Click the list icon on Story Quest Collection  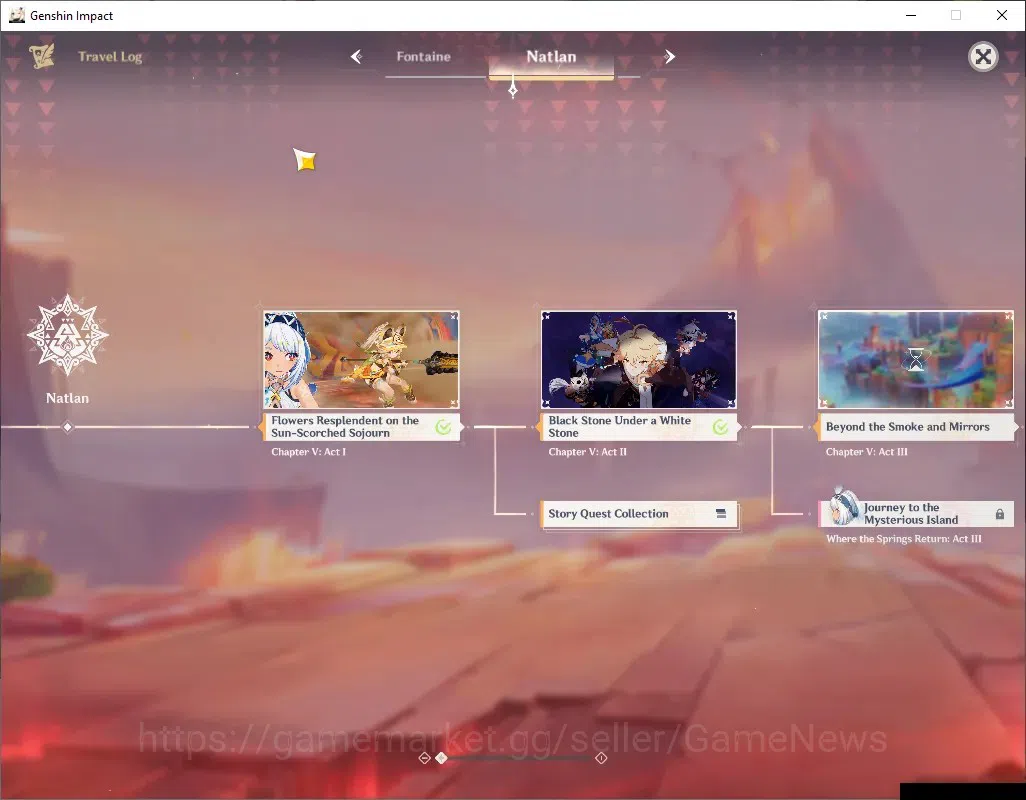pyautogui.click(x=720, y=513)
